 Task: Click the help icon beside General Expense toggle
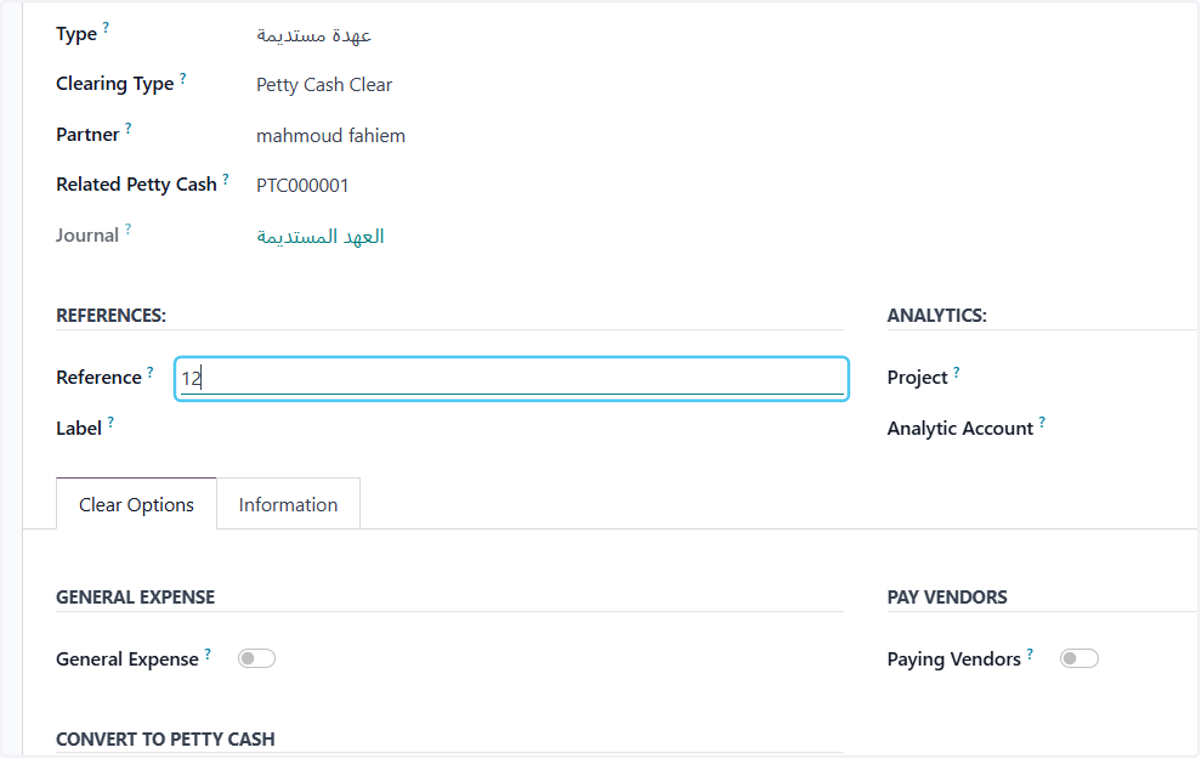[x=208, y=654]
